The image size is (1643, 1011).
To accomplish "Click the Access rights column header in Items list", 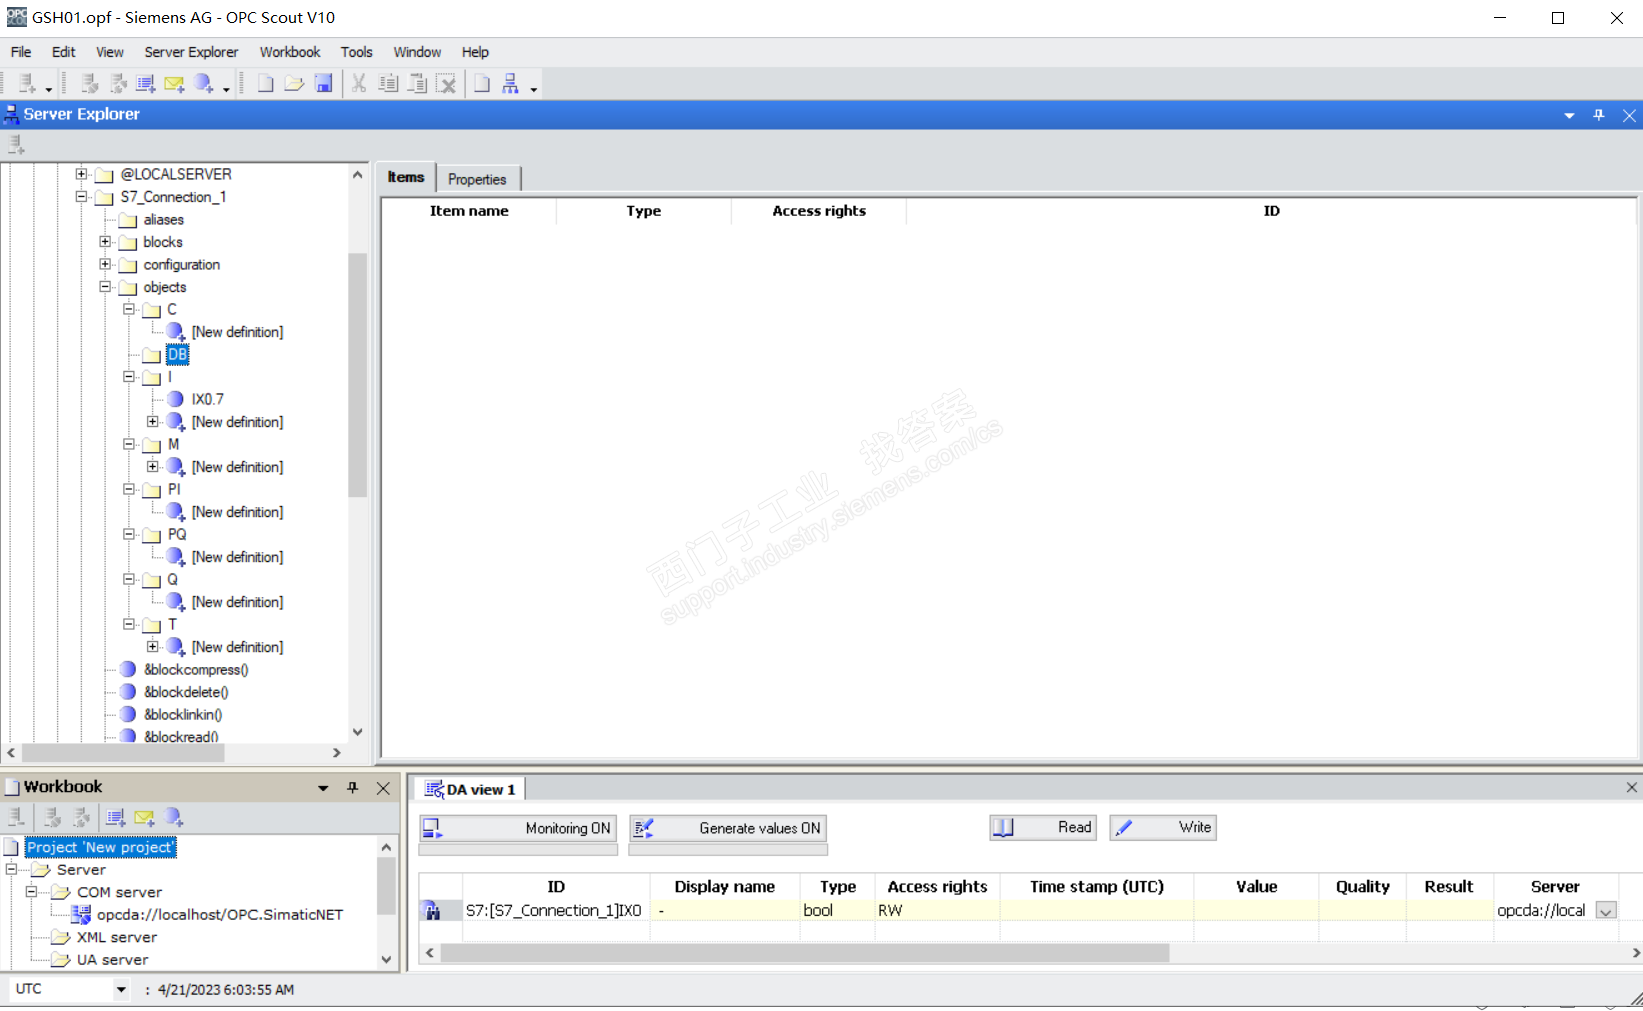I will (x=819, y=211).
